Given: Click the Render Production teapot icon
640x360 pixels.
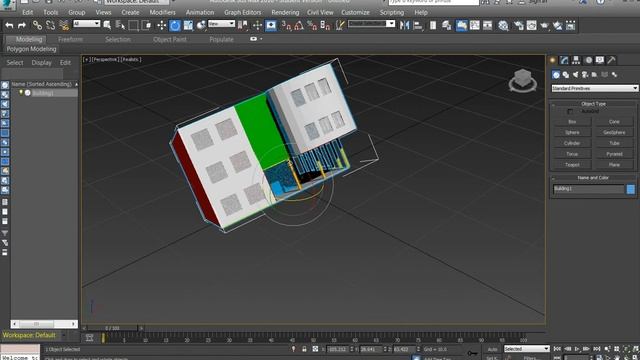Looking at the screenshot, I should (x=545, y=26).
